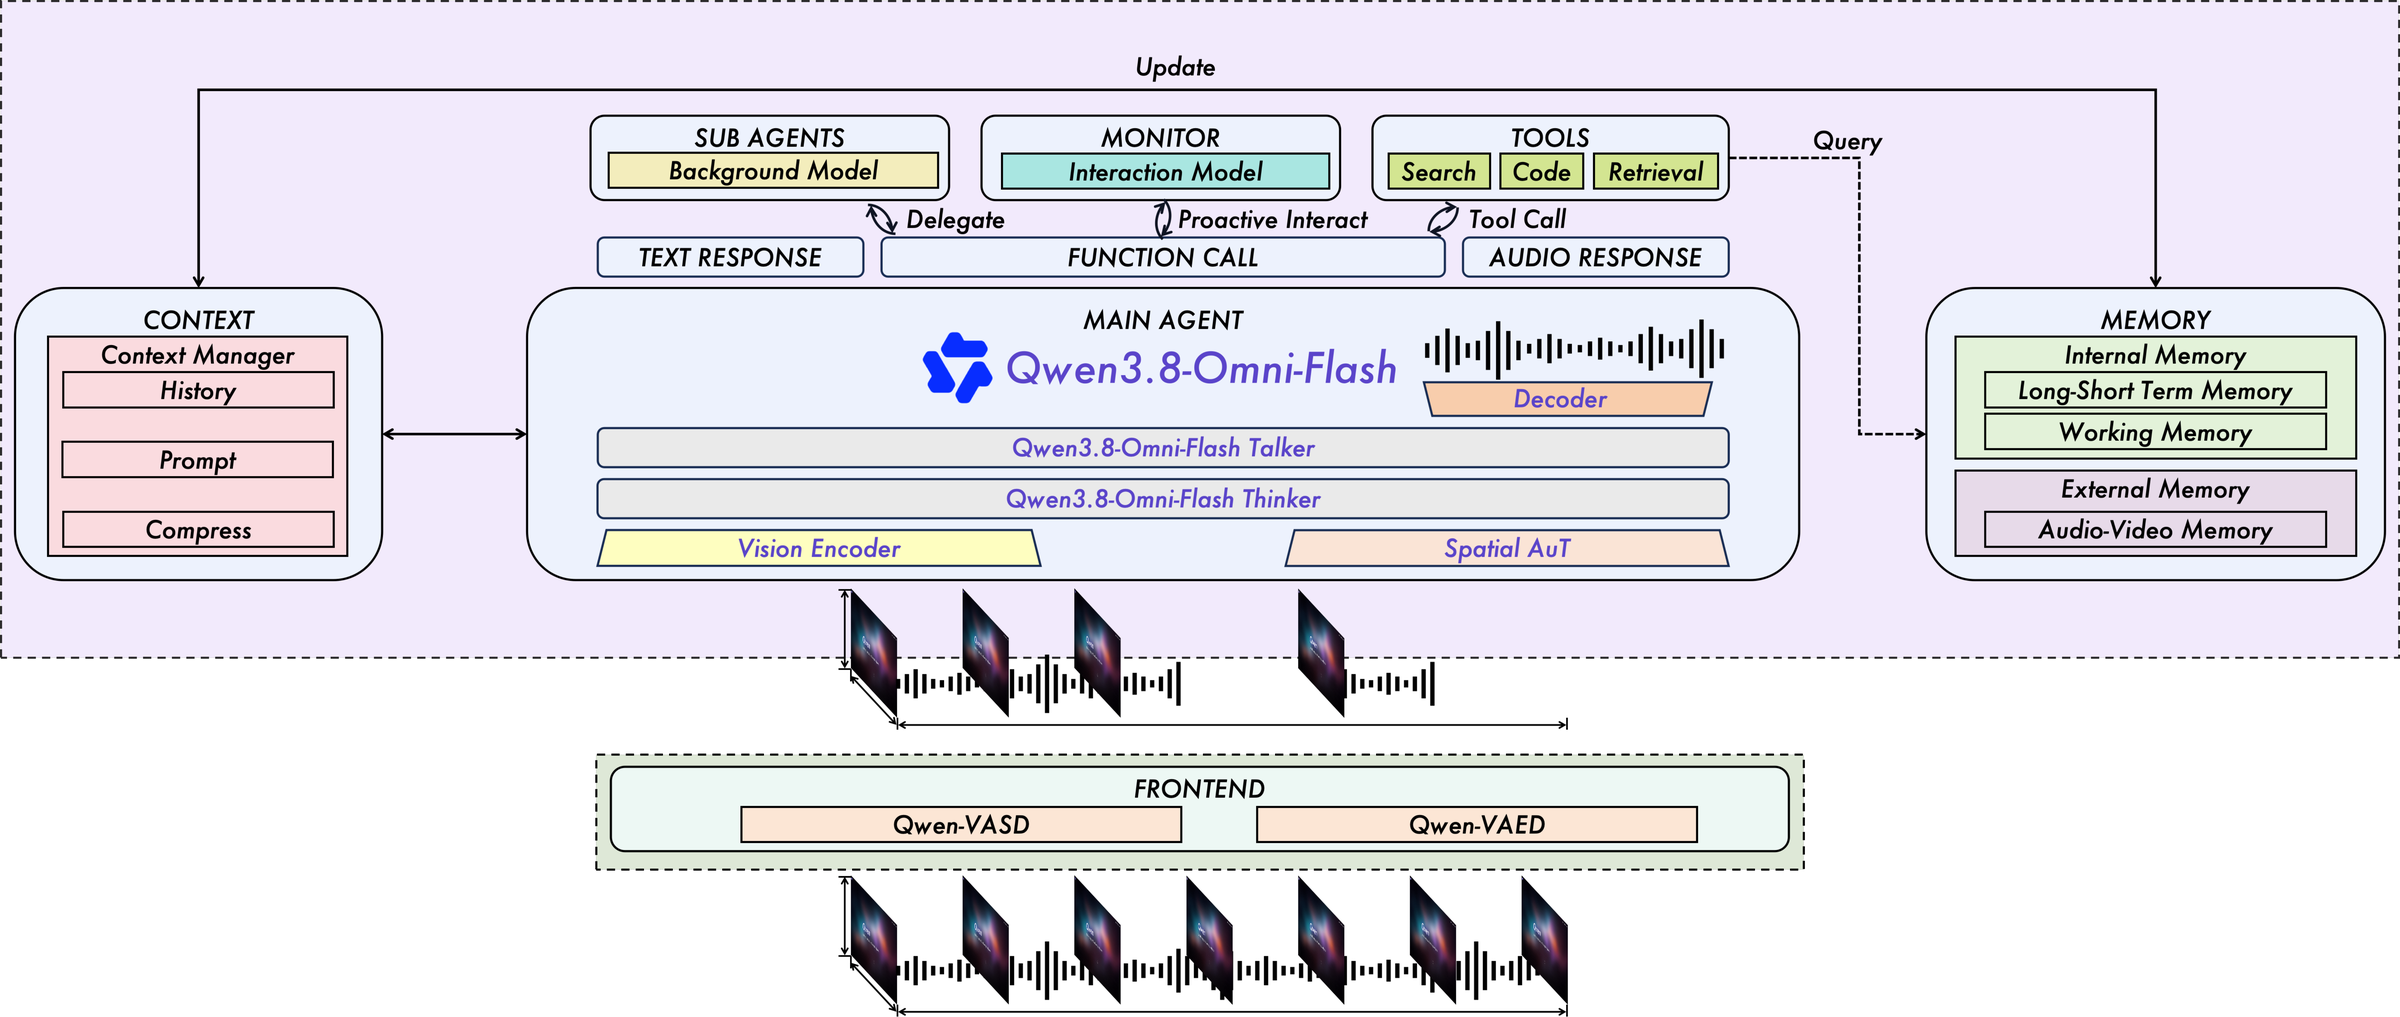The height and width of the screenshot is (1017, 2400).
Task: Click the MONITOR heading
Action: [1160, 138]
